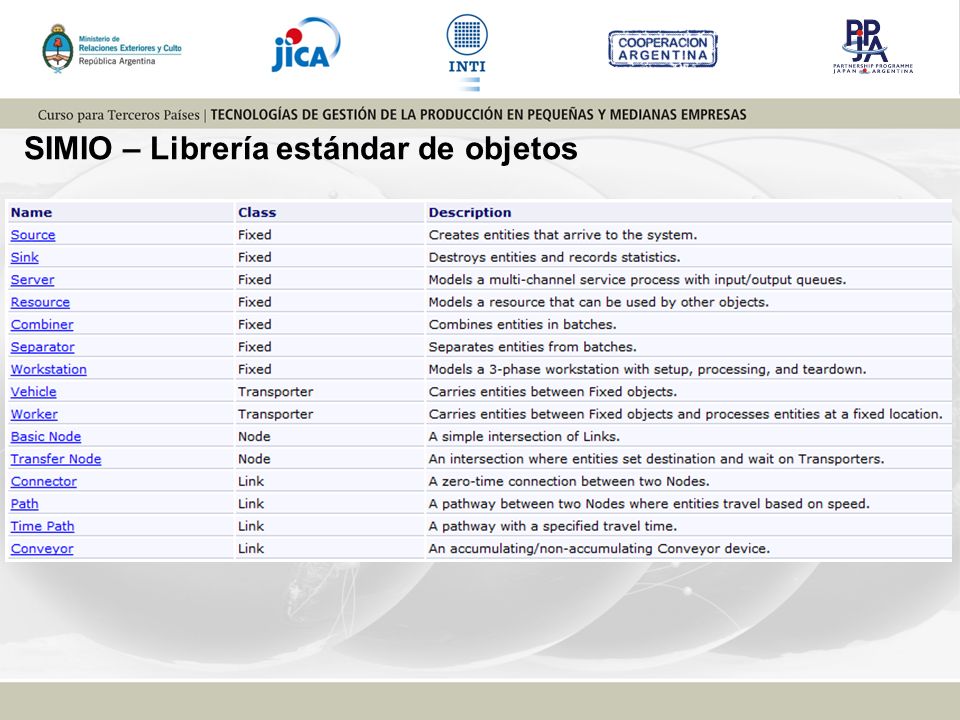
Task: Open the Resource object link
Action: pyautogui.click(x=40, y=302)
